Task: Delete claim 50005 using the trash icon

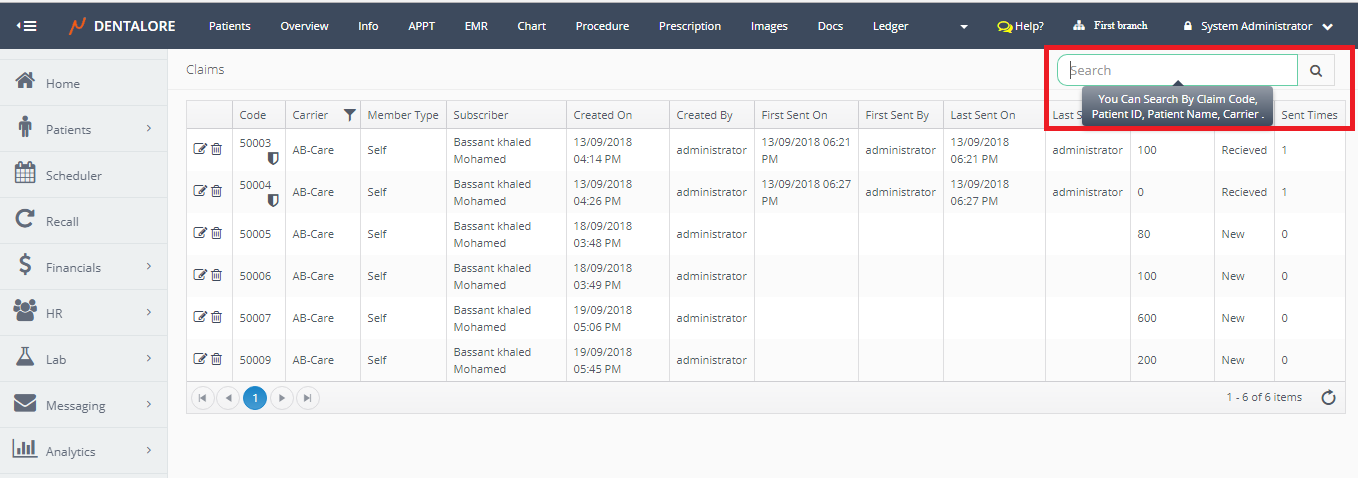Action: 217,233
